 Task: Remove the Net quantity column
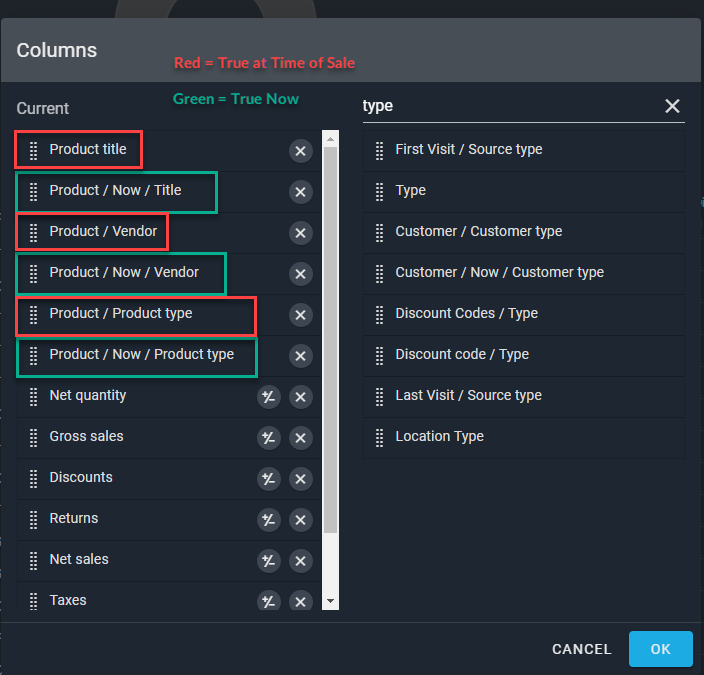coord(300,397)
